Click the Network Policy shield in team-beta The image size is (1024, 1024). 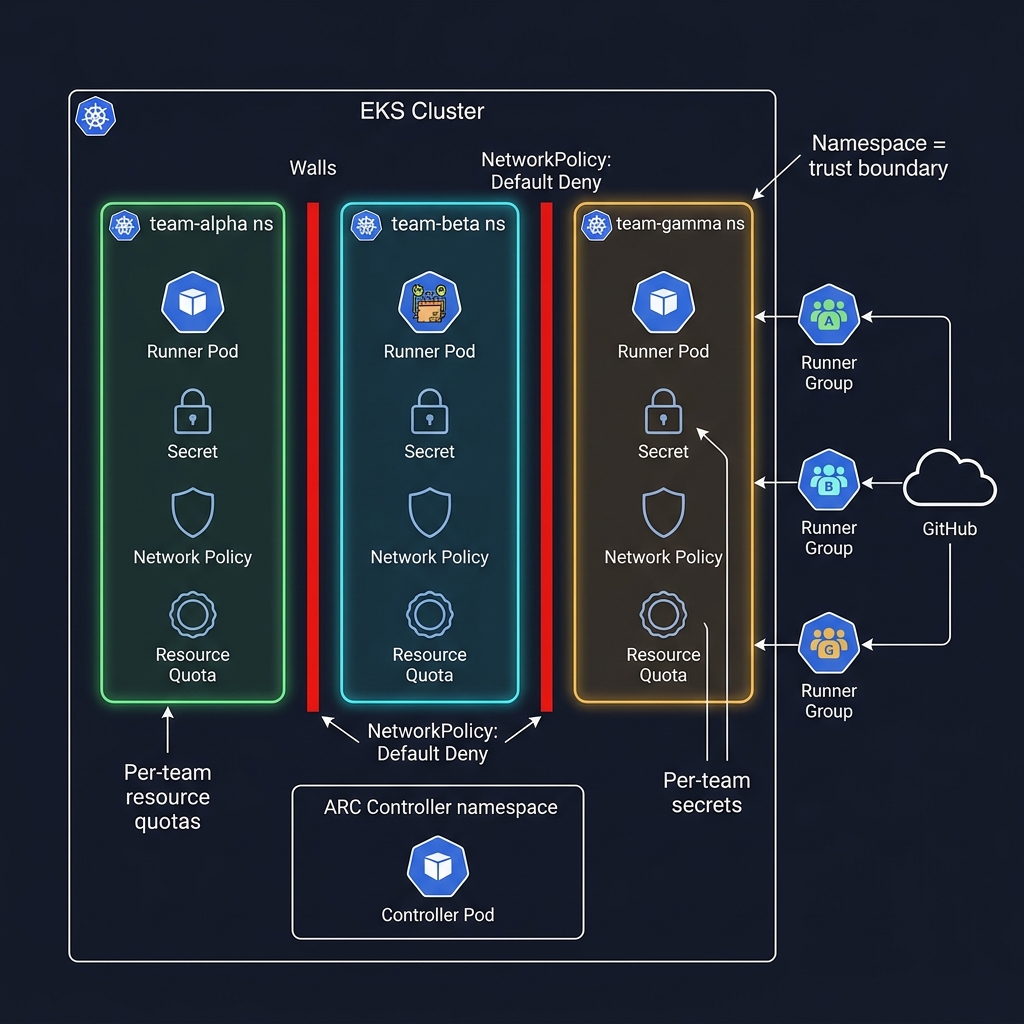pos(430,512)
